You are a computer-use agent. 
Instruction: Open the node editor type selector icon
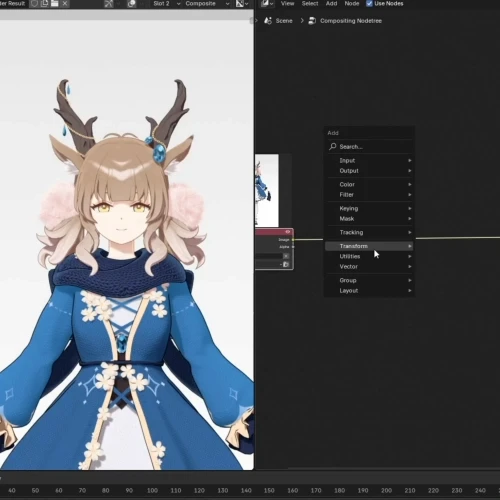pos(267,4)
